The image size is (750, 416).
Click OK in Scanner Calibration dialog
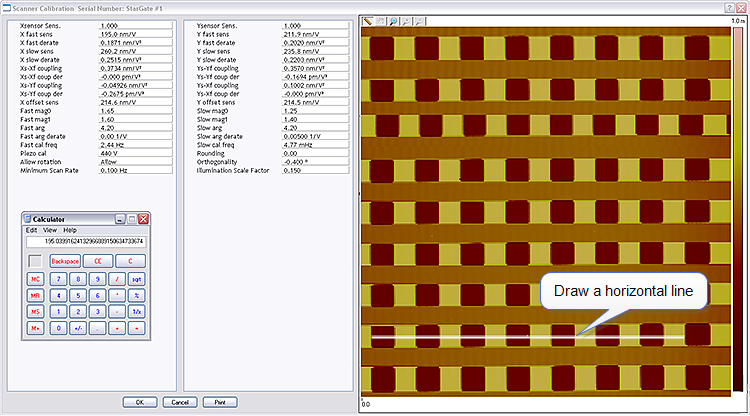(140, 402)
